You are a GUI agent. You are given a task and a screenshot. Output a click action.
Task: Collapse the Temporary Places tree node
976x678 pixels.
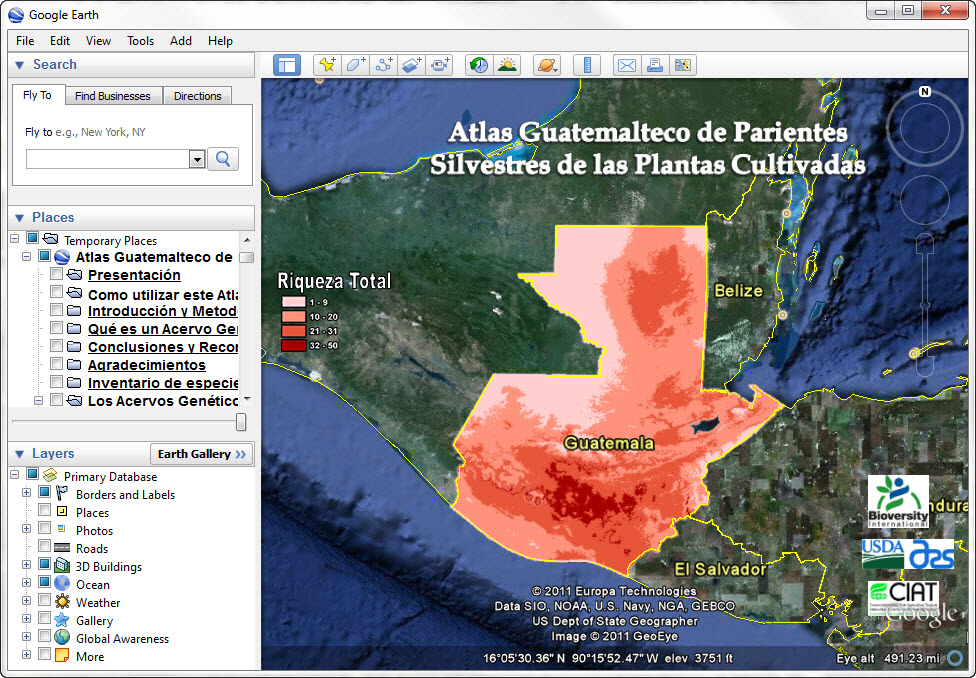tap(15, 238)
